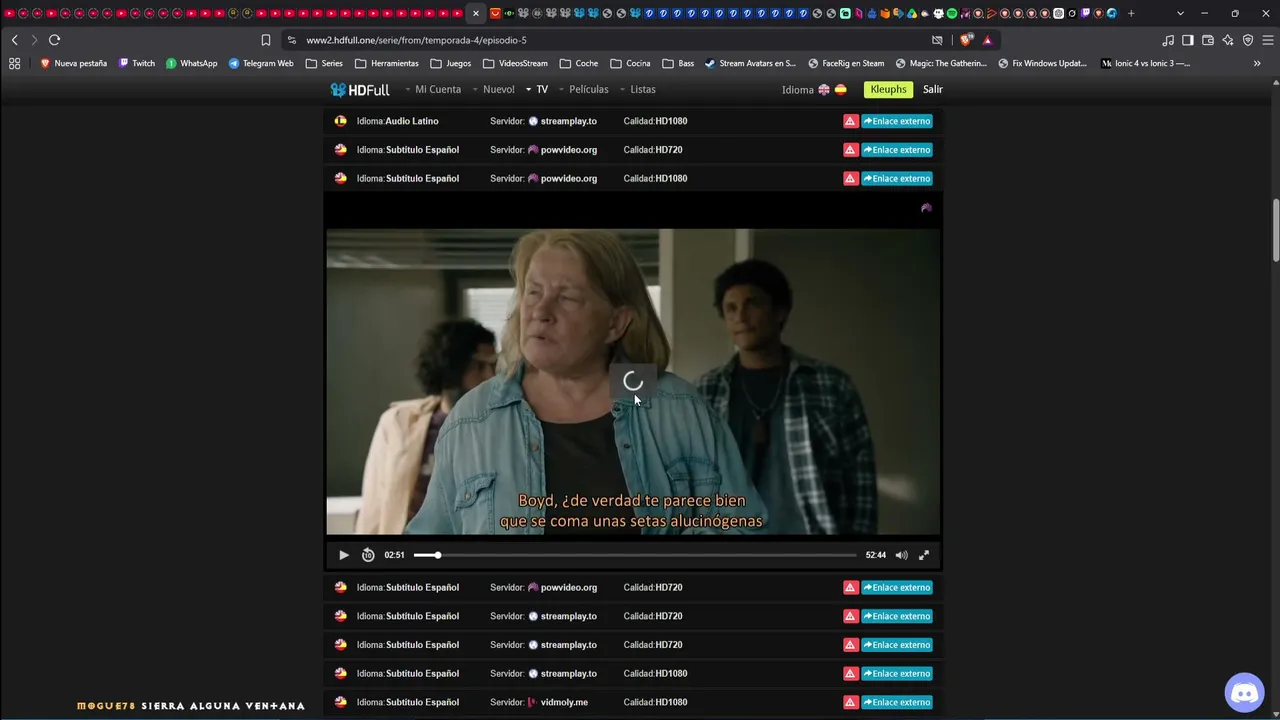Open the Series bookmarks folder
This screenshot has height=720, width=1280.
324,63
